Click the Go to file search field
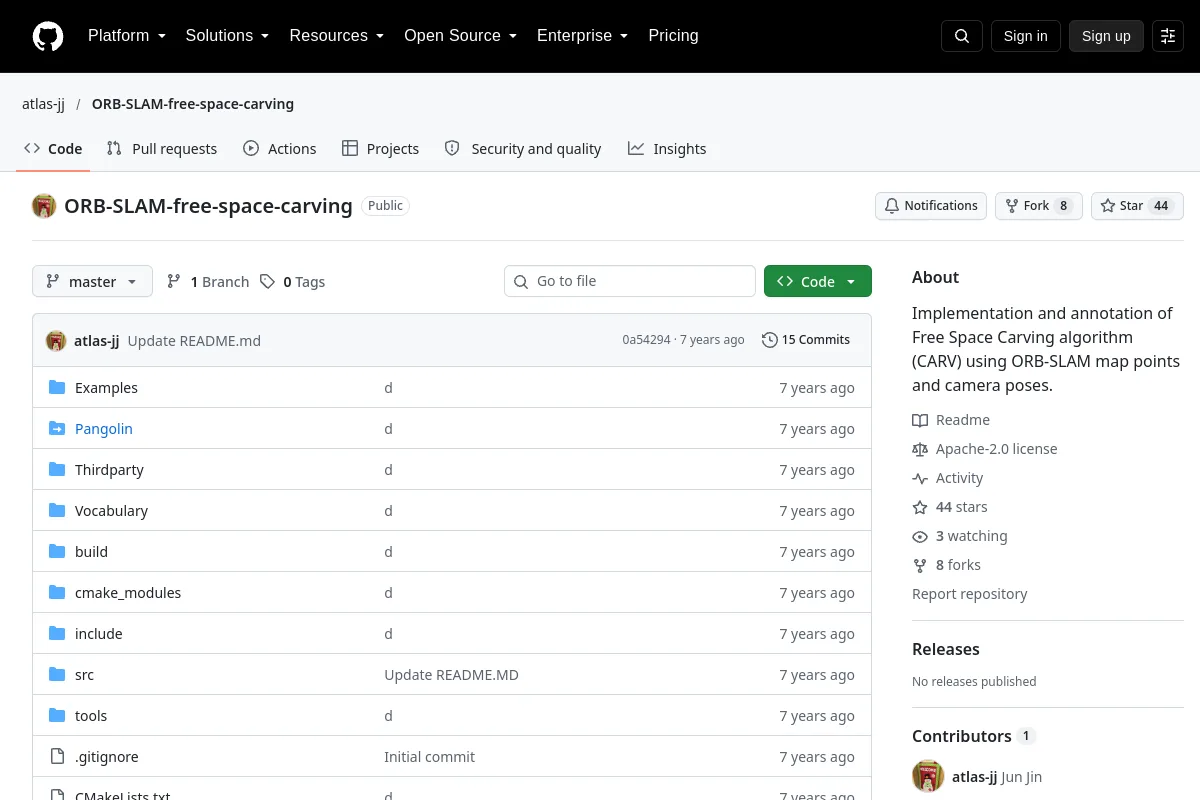 pyautogui.click(x=630, y=282)
